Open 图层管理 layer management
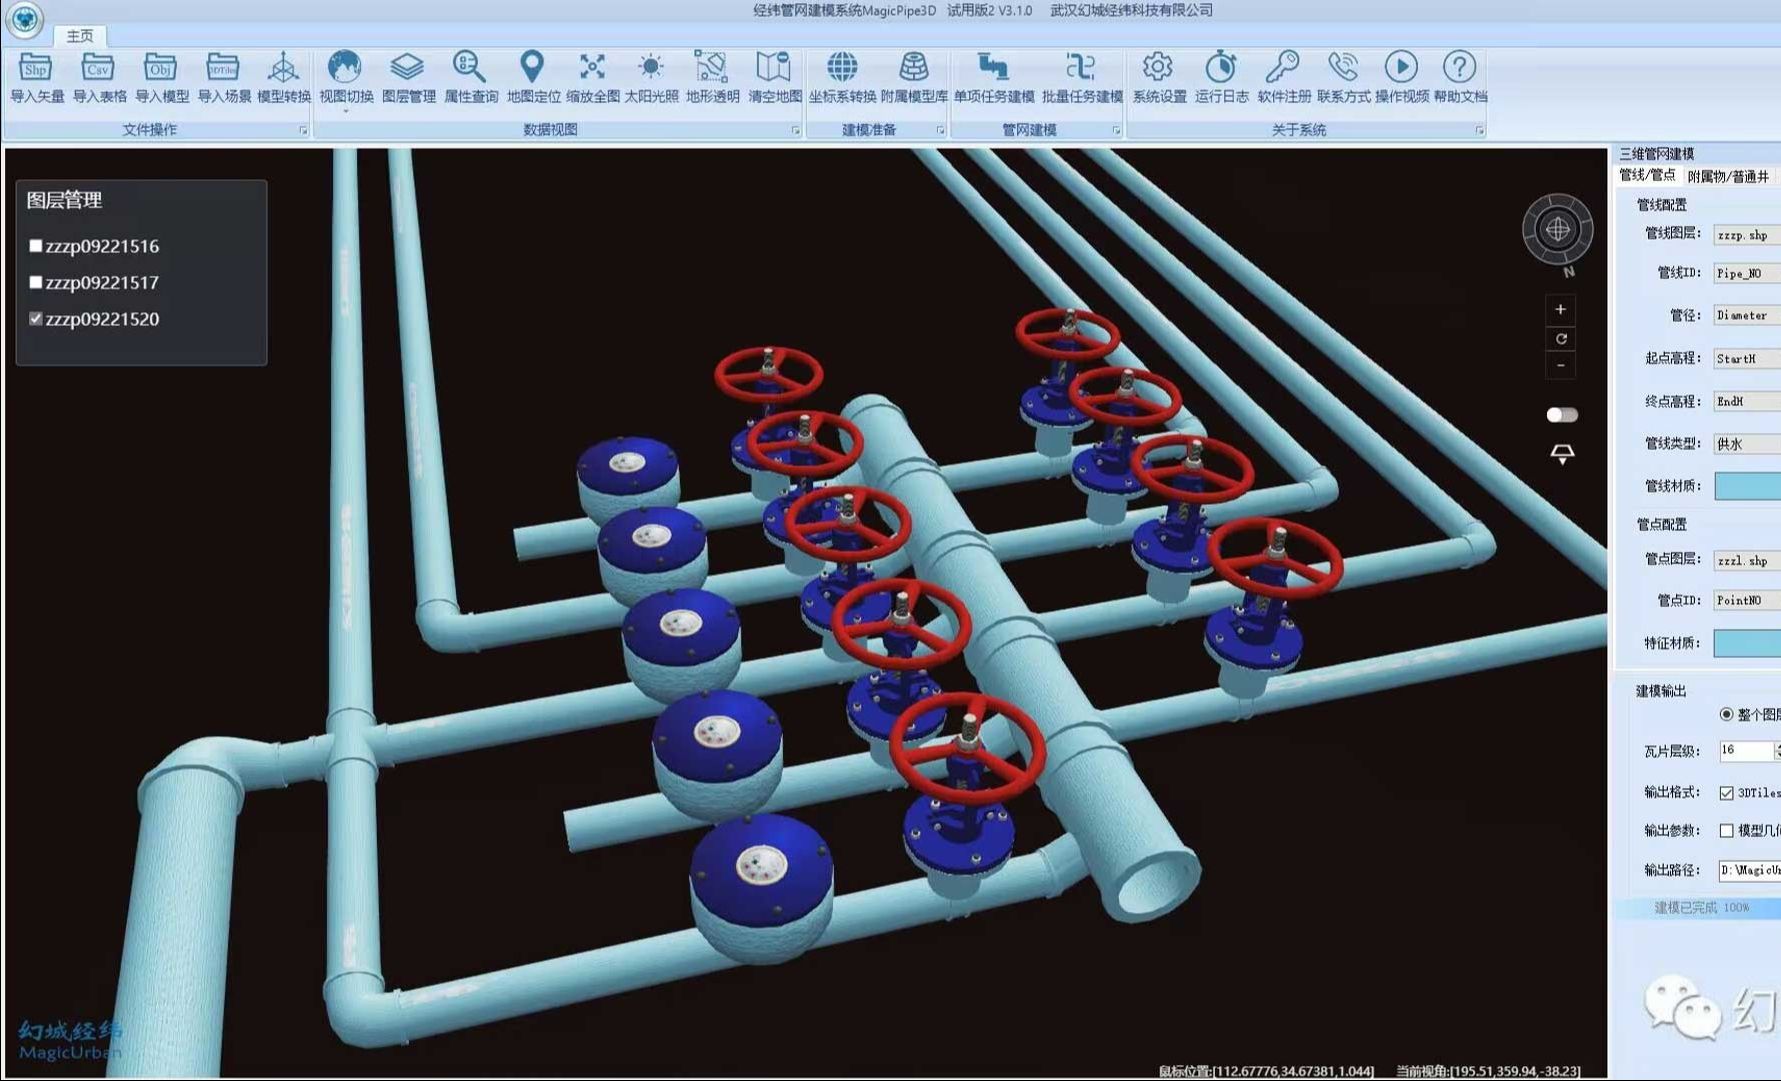This screenshot has width=1781, height=1081. pyautogui.click(x=408, y=77)
